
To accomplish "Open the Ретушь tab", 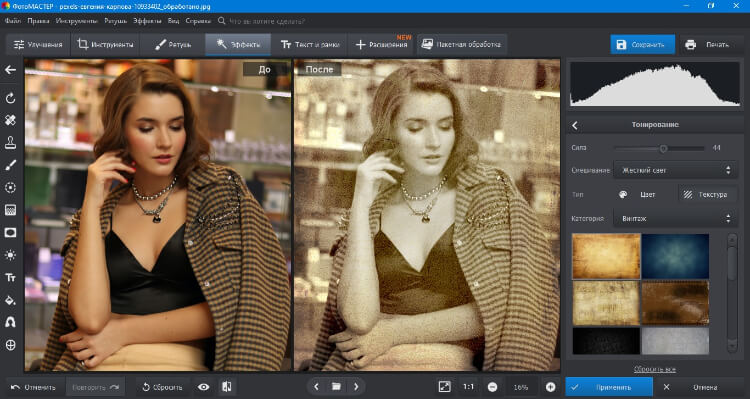I will tap(173, 44).
